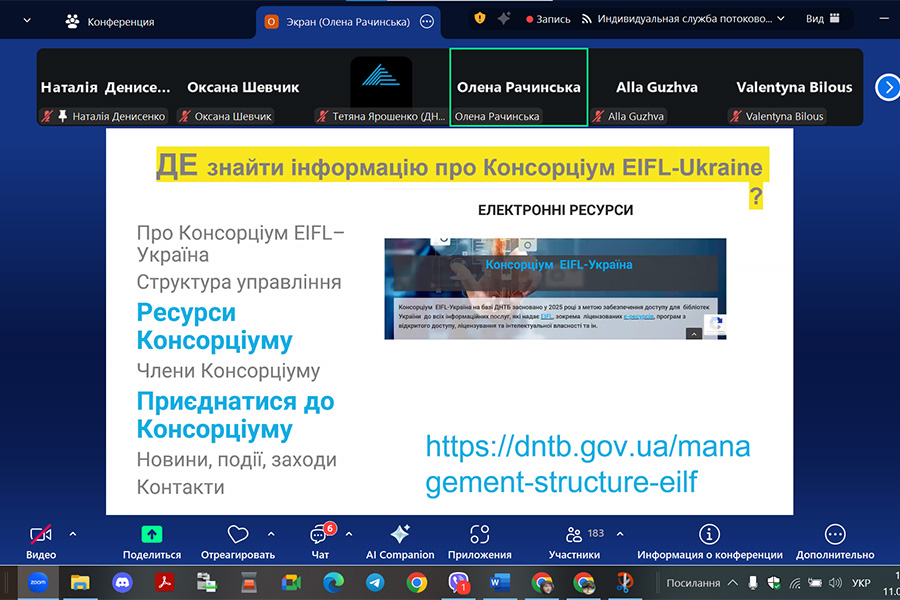Click Контакти on the slide
Viewport: 900px width, 600px height.
pyautogui.click(x=180, y=487)
